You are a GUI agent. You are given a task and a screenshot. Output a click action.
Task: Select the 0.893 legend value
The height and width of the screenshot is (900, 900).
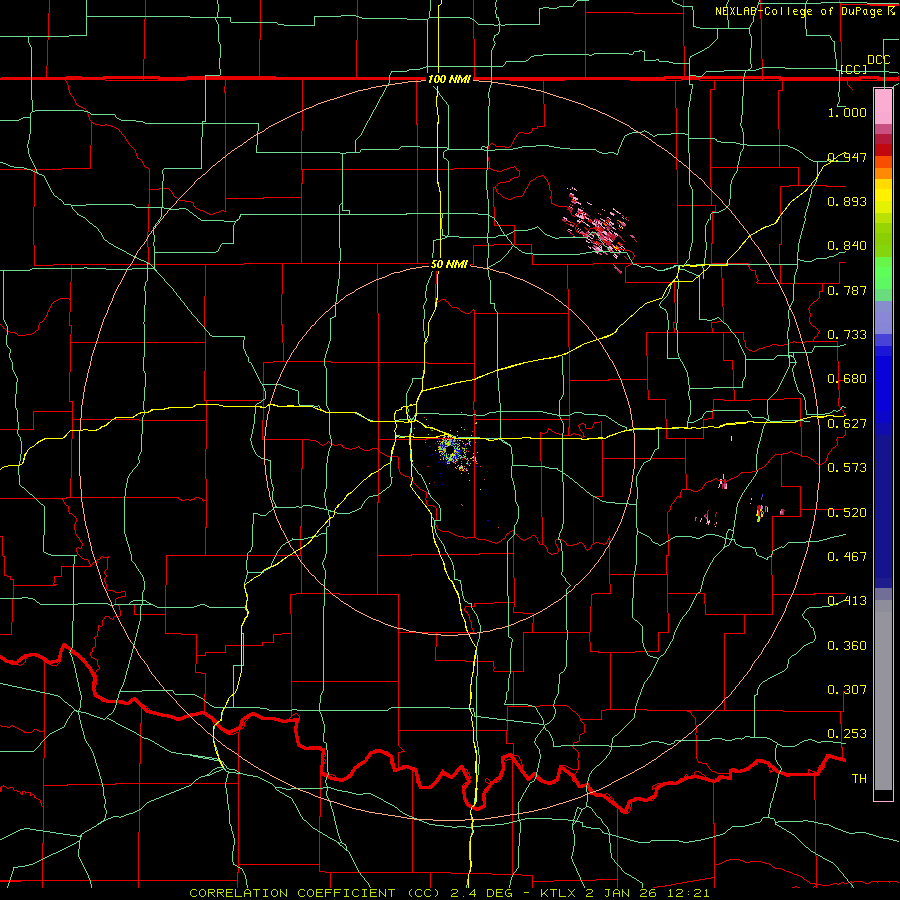click(847, 201)
